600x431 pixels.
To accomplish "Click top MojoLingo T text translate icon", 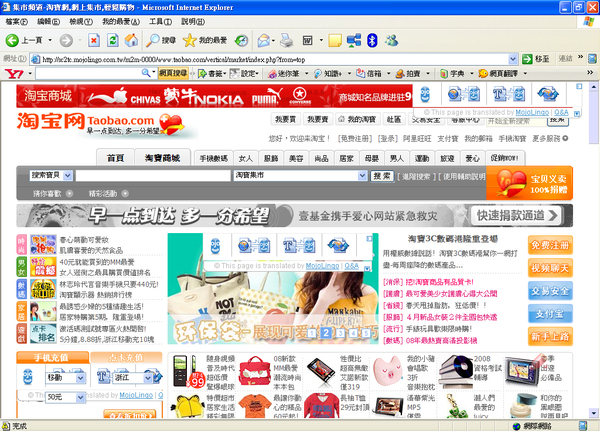I will click(509, 94).
